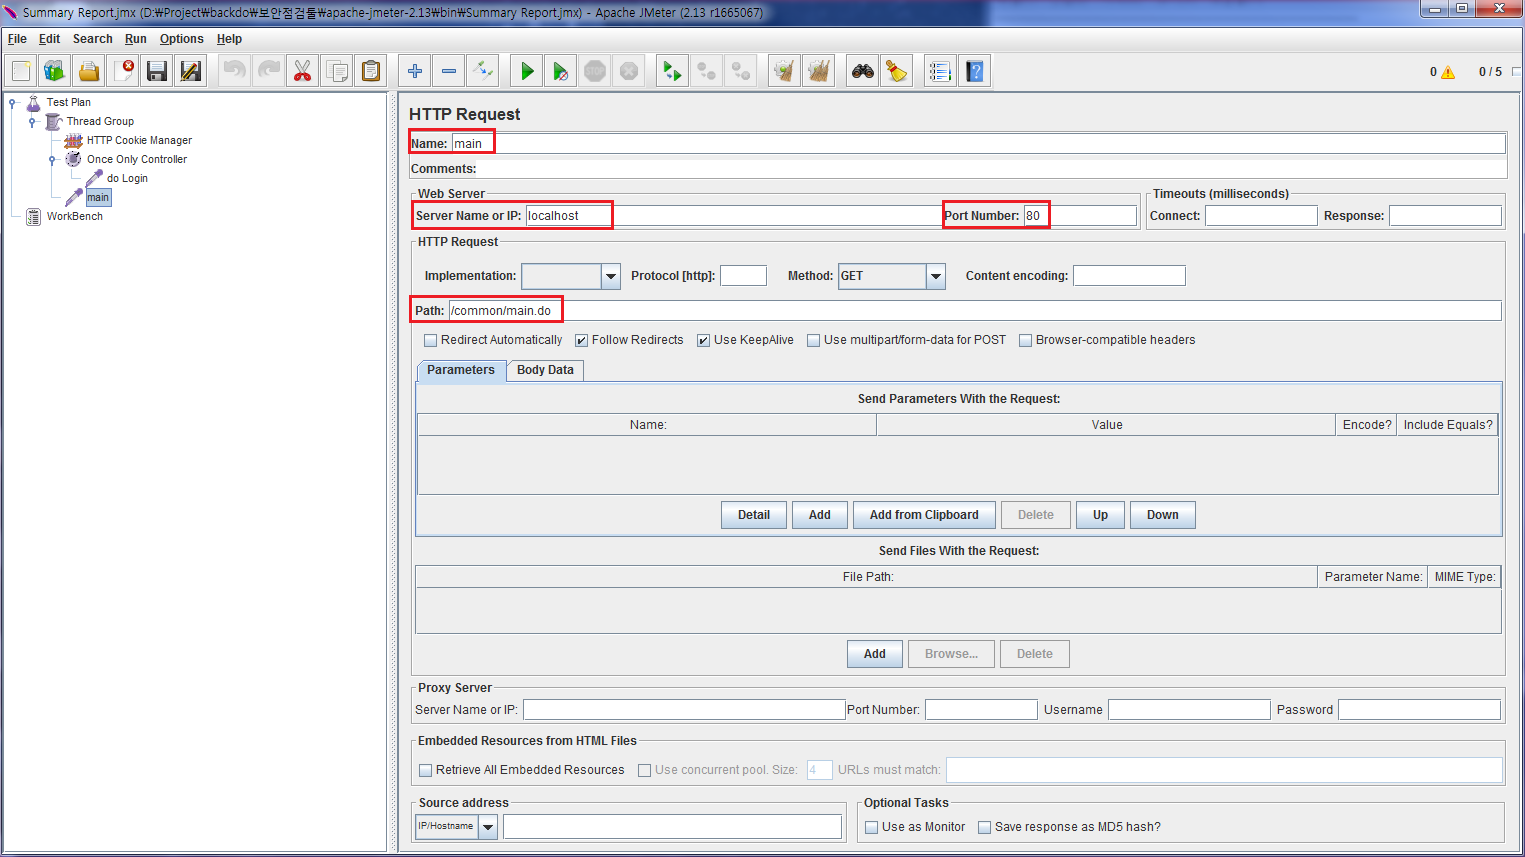The image size is (1525, 857).
Task: Open the Edit menu
Action: [49, 39]
